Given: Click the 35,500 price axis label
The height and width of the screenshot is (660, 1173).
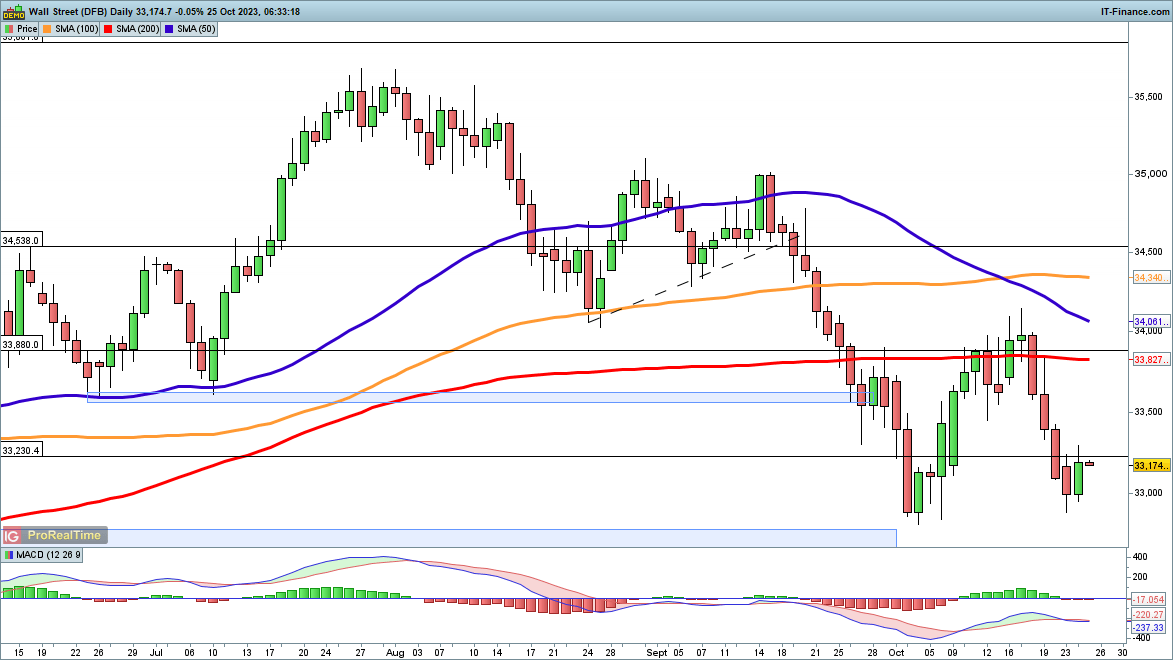Looking at the screenshot, I should (x=1149, y=97).
